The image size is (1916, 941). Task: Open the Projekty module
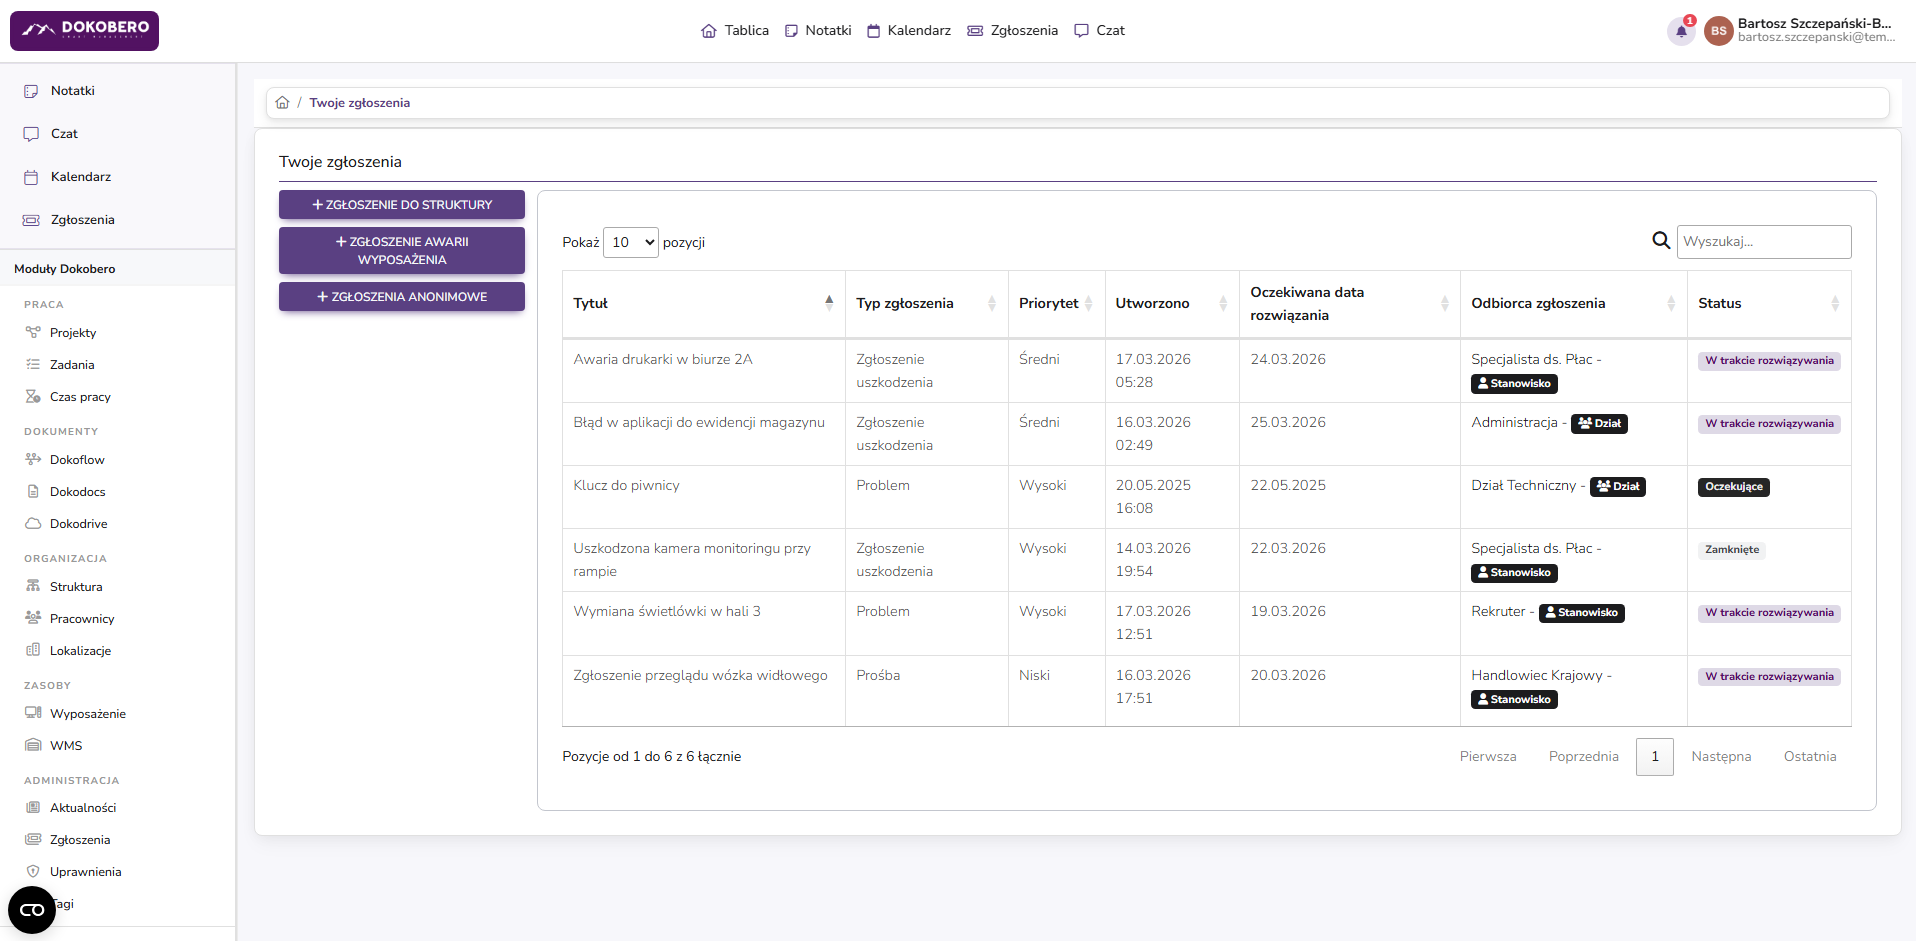tap(74, 332)
